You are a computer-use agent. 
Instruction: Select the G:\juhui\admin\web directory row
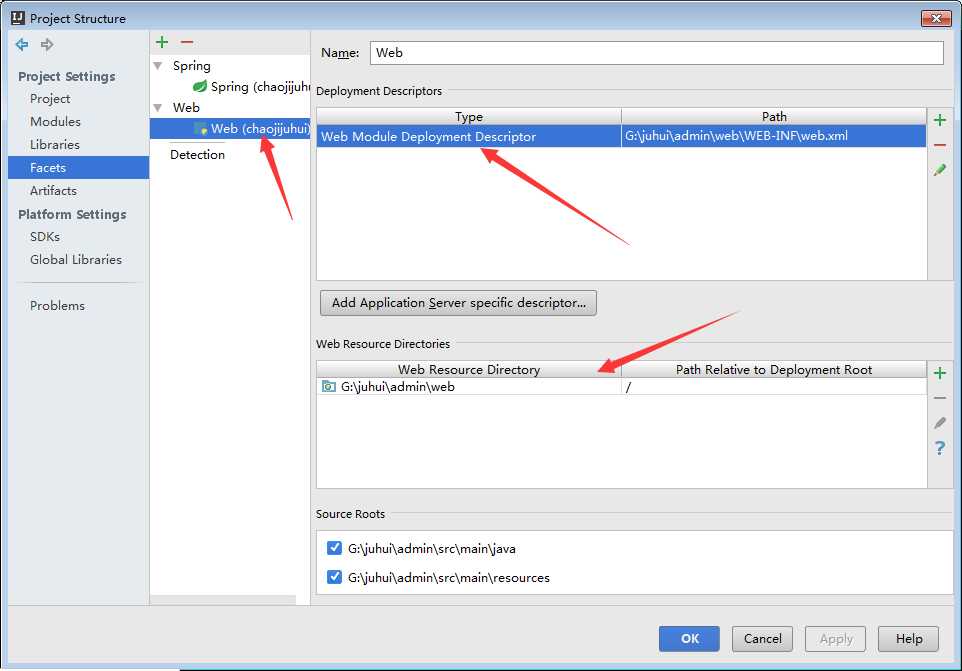coord(621,386)
